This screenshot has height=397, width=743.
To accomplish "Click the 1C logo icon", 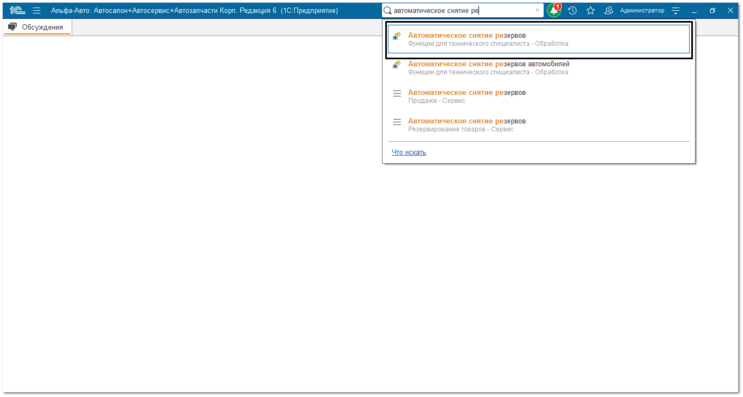I will tap(17, 10).
